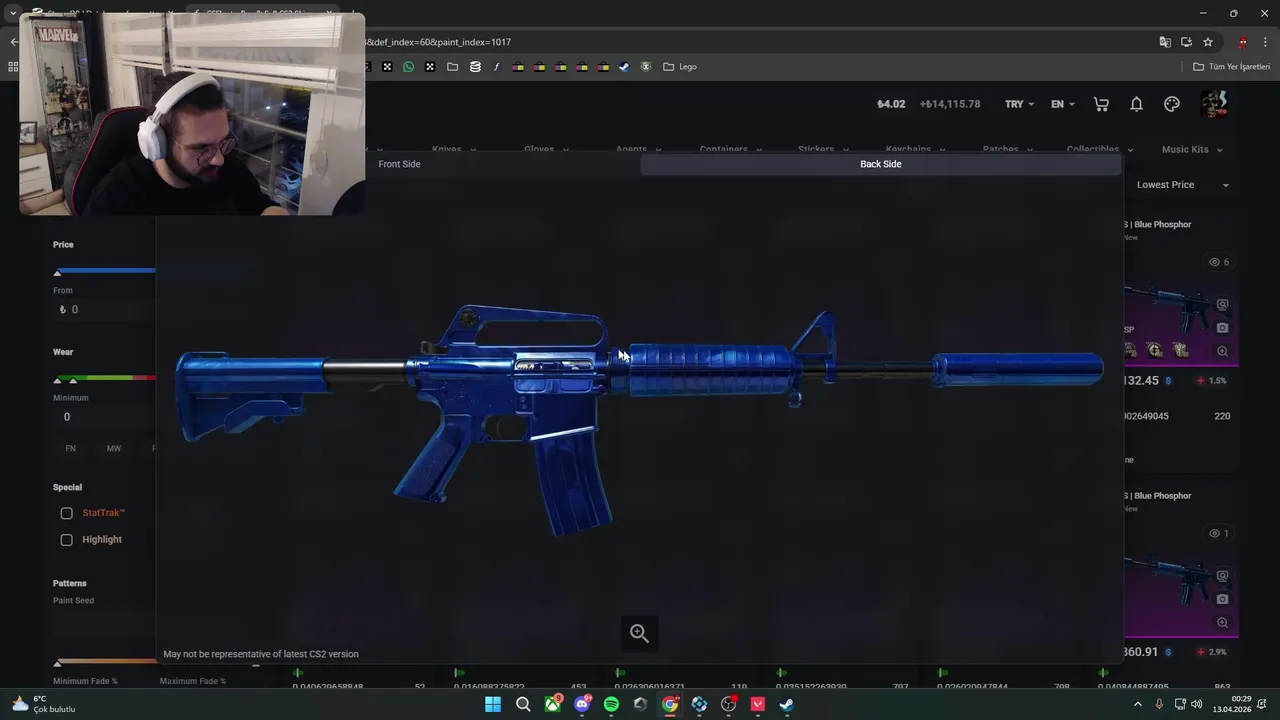
Task: Click the Price From input field
Action: pos(105,310)
